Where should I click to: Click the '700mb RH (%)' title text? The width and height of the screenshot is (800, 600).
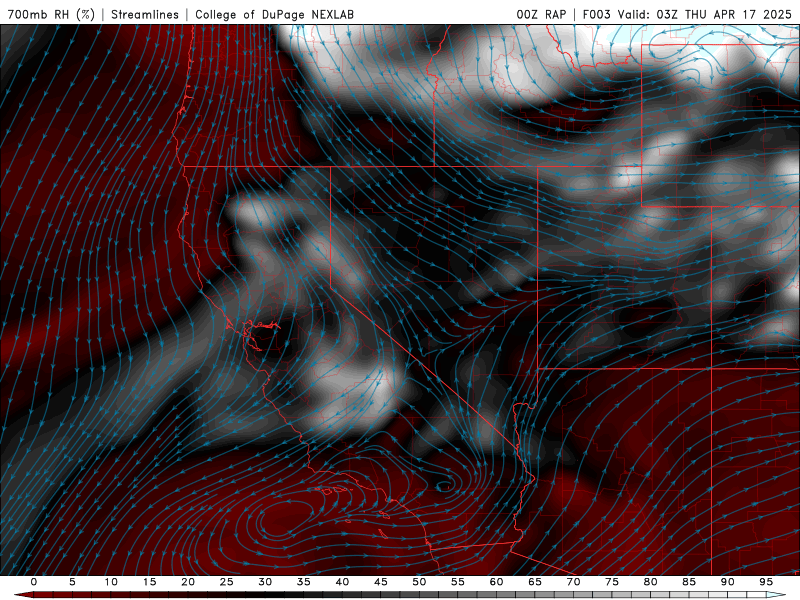(x=51, y=14)
